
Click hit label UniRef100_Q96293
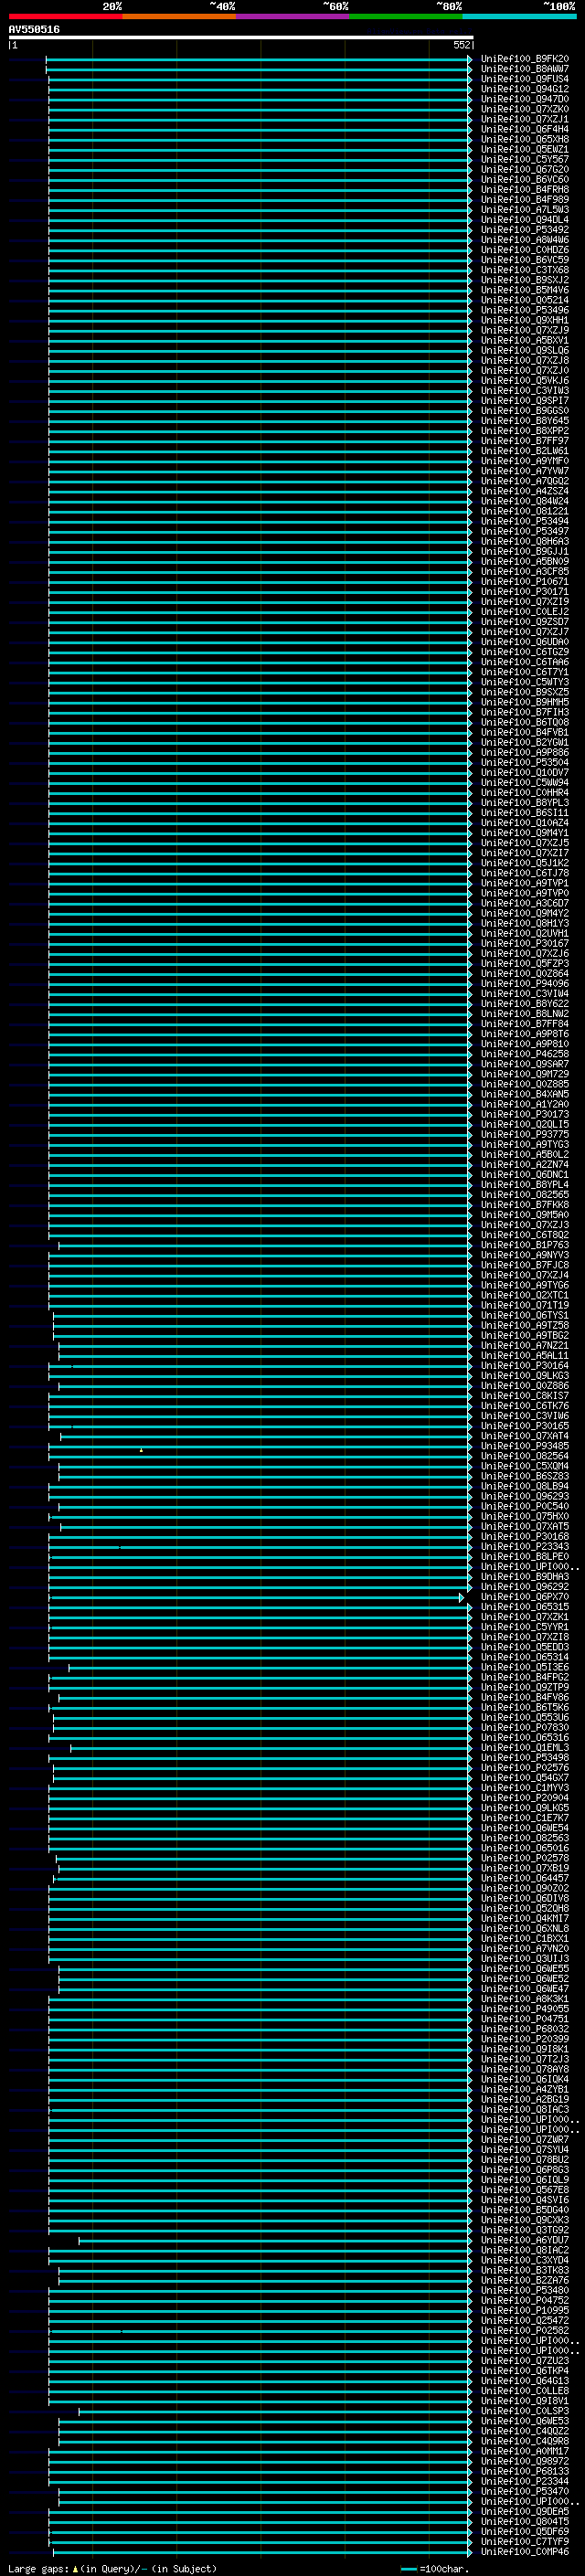pos(524,1496)
